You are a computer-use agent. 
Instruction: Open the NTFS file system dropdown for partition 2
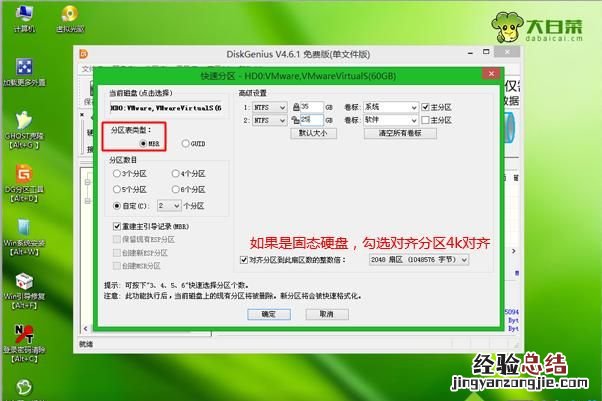point(270,120)
